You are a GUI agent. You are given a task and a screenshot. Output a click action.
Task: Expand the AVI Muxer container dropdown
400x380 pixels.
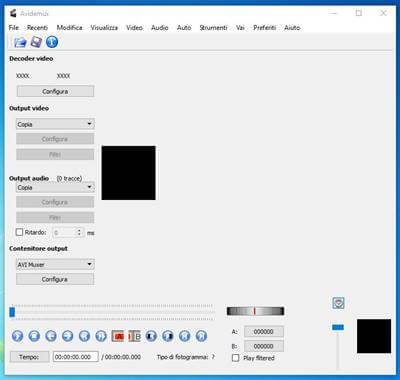click(x=55, y=264)
